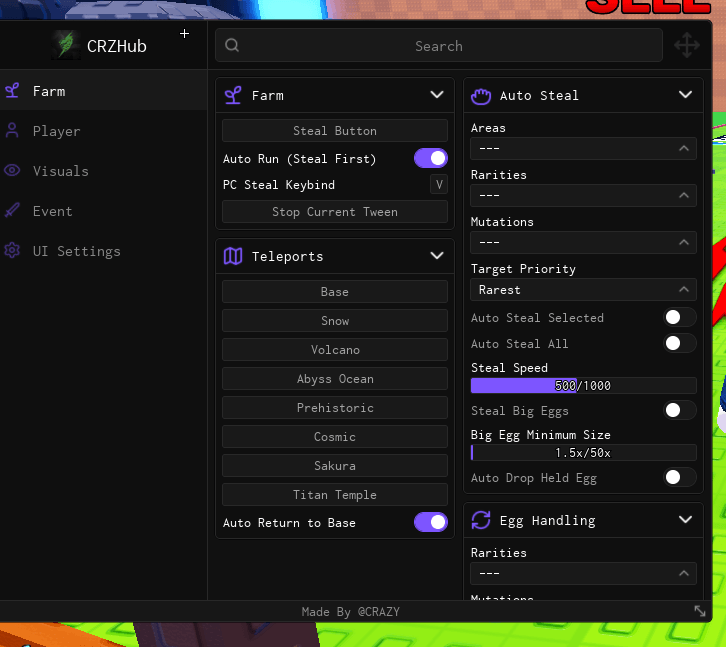Image resolution: width=726 pixels, height=647 pixels.
Task: Click the Search input field
Action: click(438, 45)
